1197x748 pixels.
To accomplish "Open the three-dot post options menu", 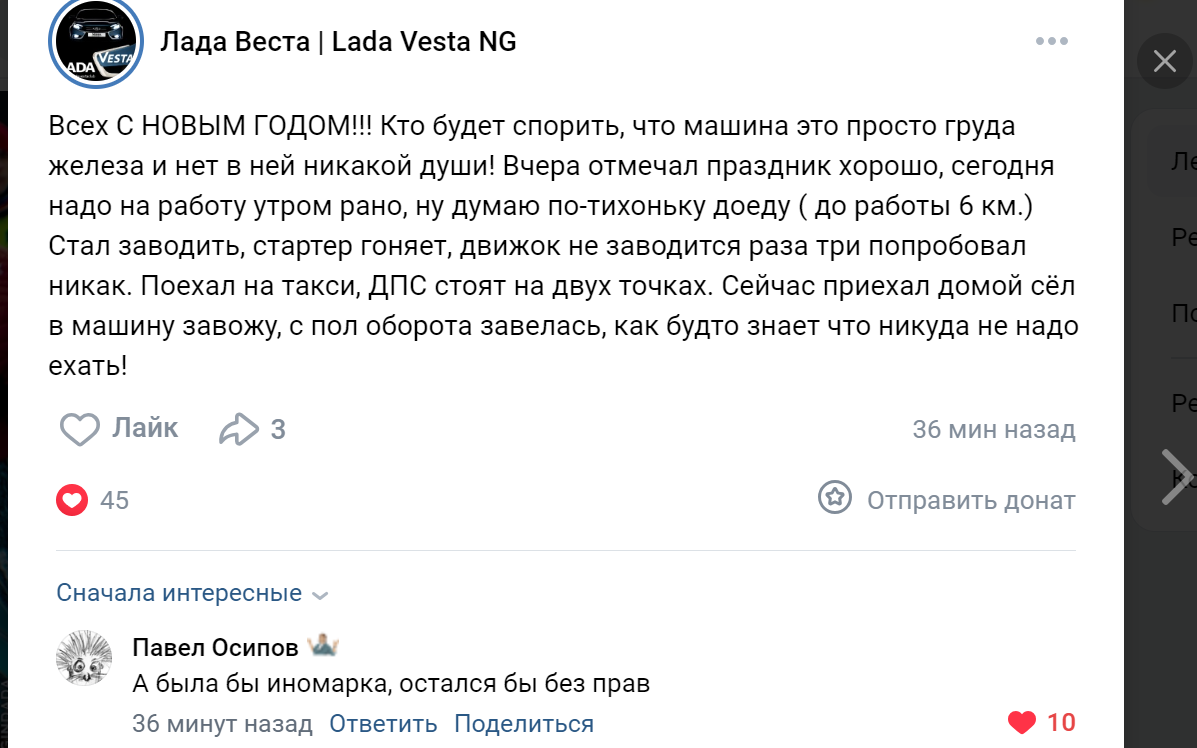I will click(x=1052, y=42).
